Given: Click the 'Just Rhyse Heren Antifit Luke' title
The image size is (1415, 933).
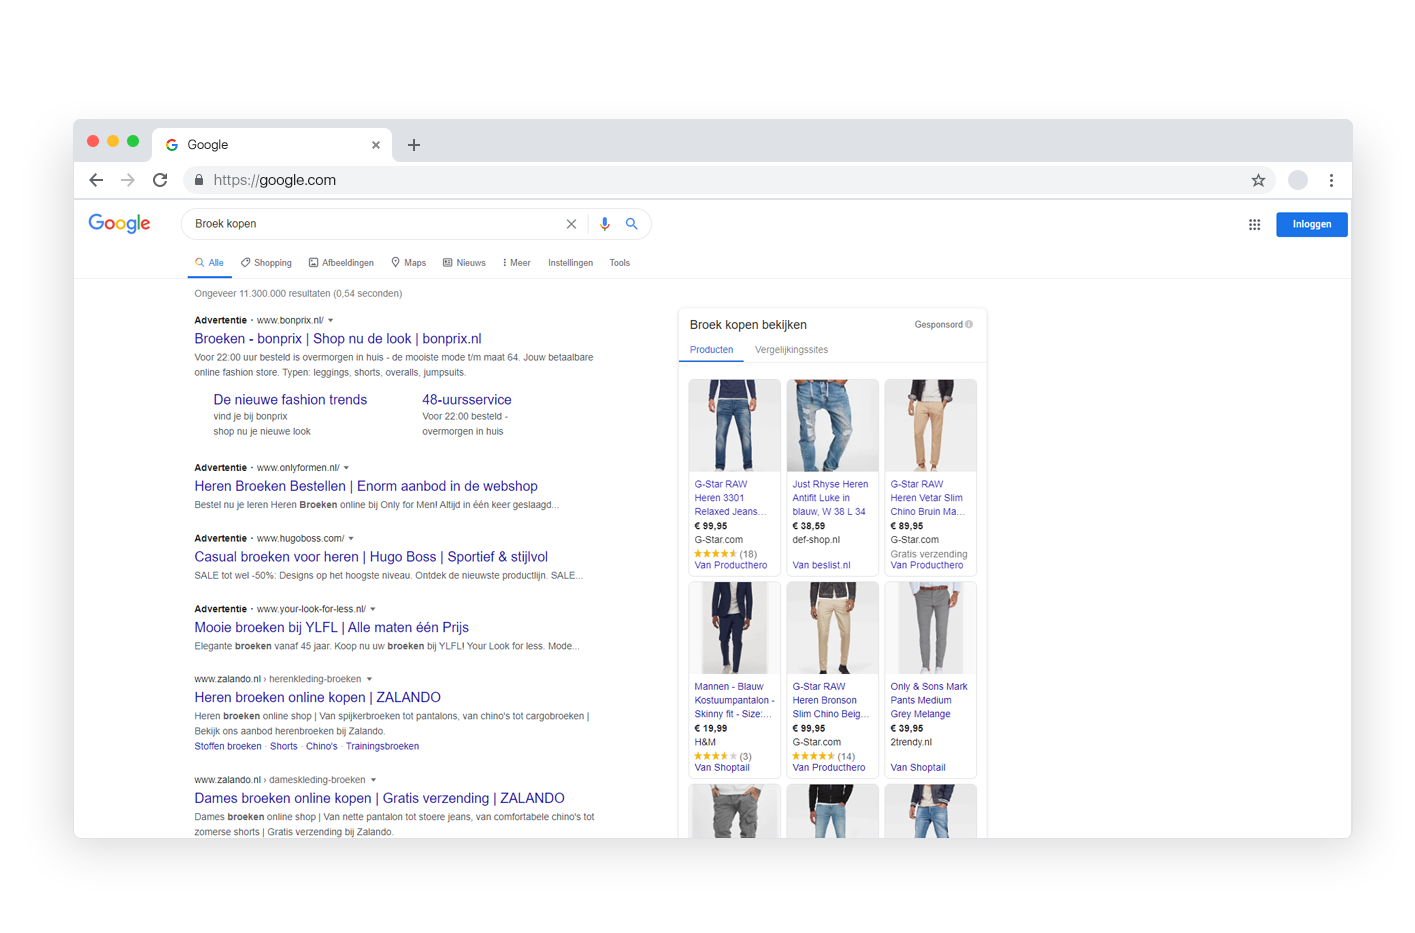Looking at the screenshot, I should (x=830, y=497).
